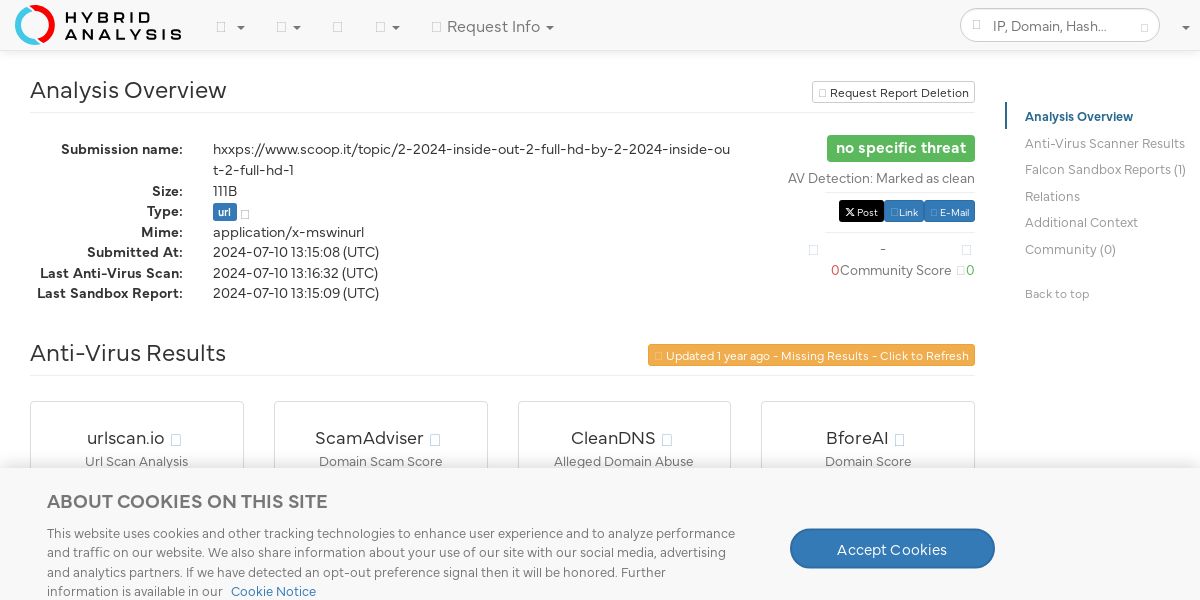This screenshot has width=1200, height=600.
Task: Expand the Request Info dropdown
Action: coord(493,27)
